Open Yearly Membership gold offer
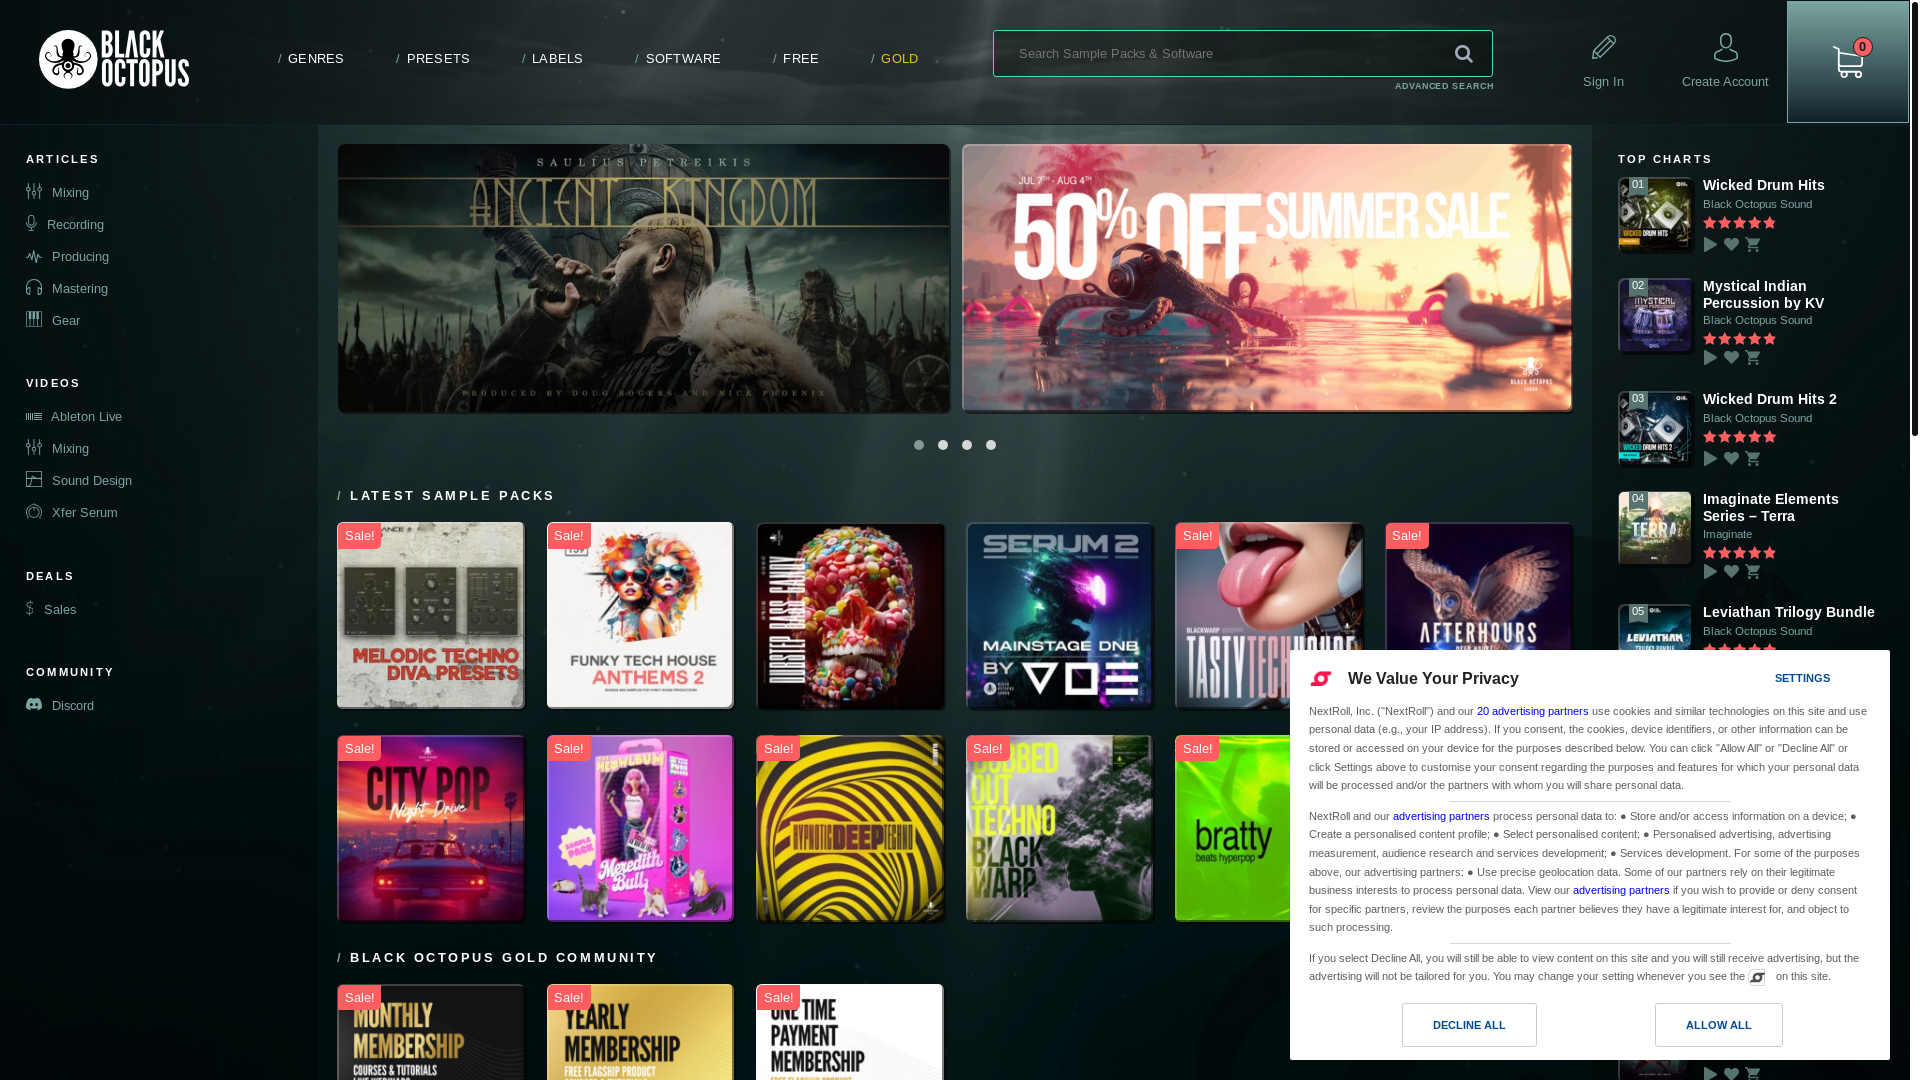Image resolution: width=1920 pixels, height=1080 pixels. (640, 1032)
